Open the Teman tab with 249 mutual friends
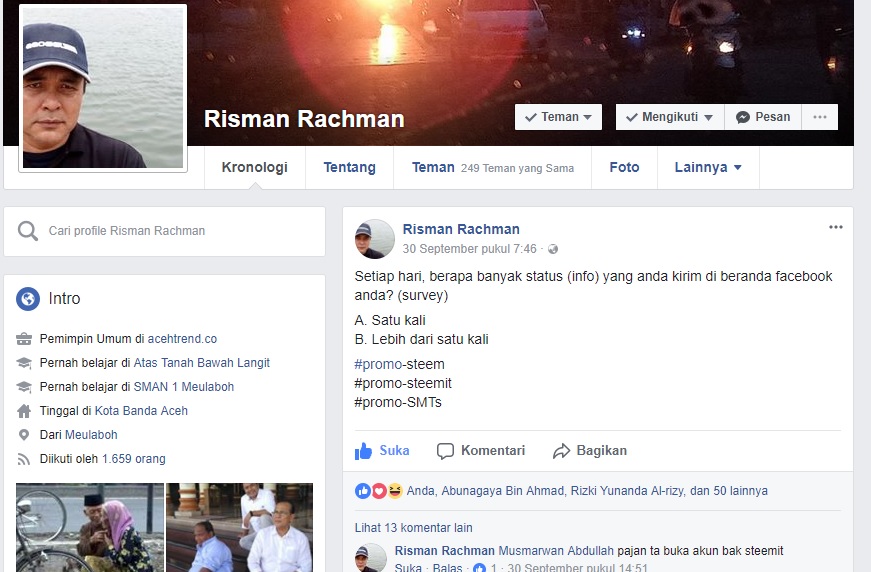871x572 pixels. pos(493,167)
